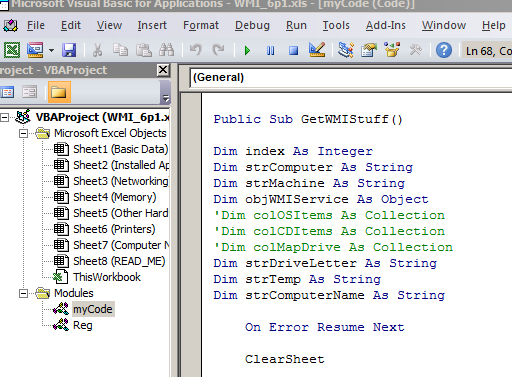
Task: Select the Reg module
Action: pyautogui.click(x=83, y=325)
